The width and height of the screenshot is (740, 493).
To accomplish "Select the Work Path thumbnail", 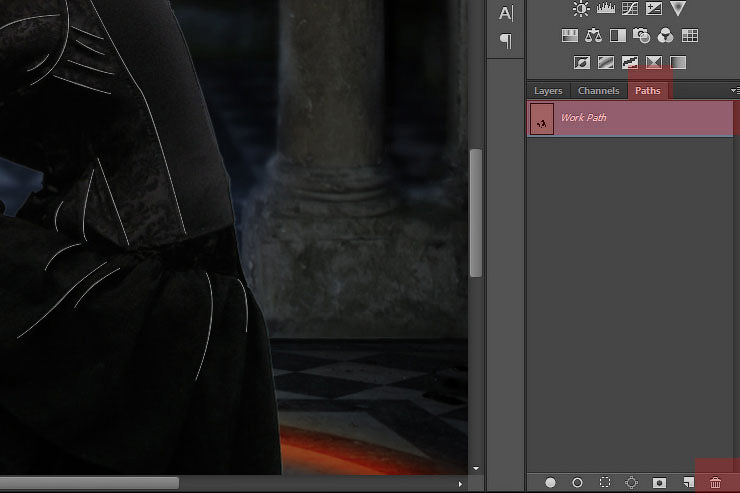I will 541,119.
